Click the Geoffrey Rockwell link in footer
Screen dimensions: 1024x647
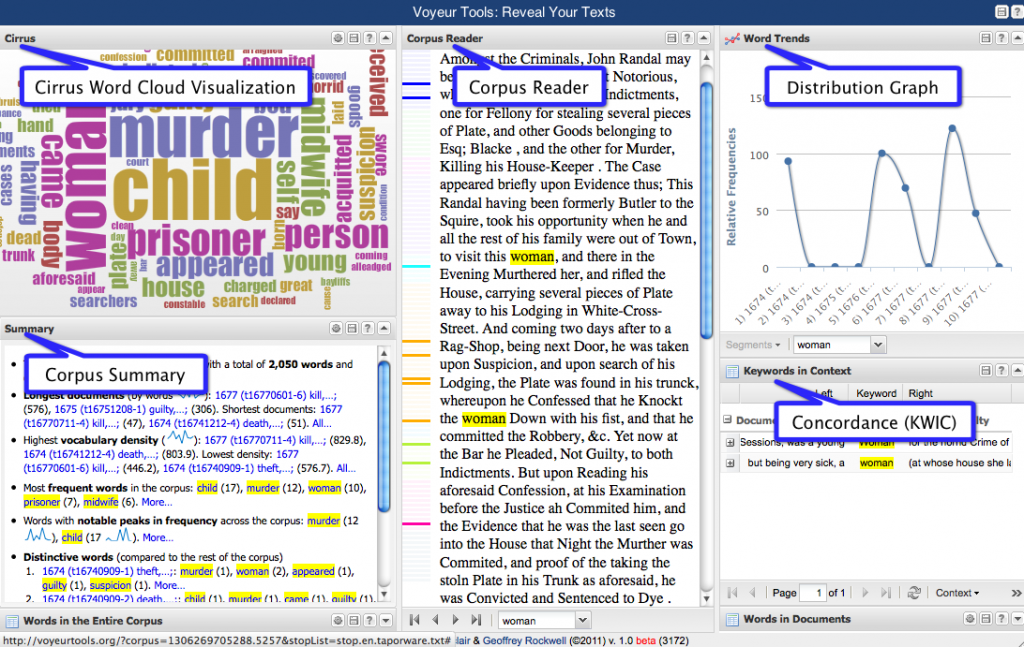click(524, 640)
